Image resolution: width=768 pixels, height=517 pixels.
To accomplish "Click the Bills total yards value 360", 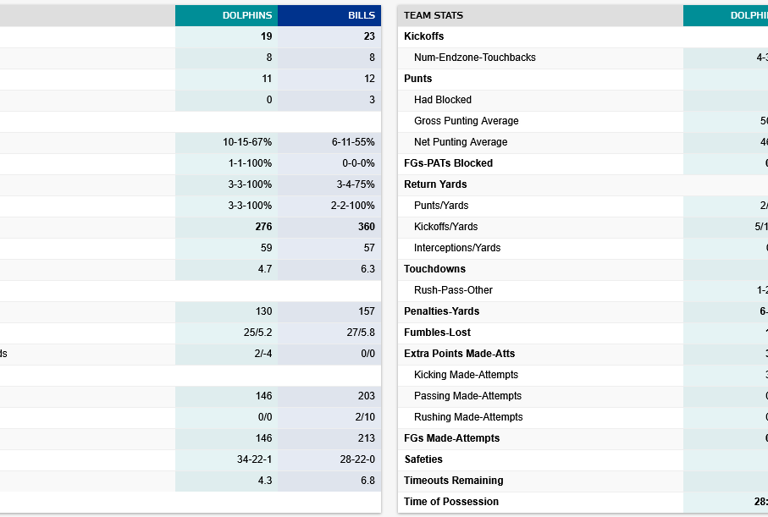I will (366, 227).
